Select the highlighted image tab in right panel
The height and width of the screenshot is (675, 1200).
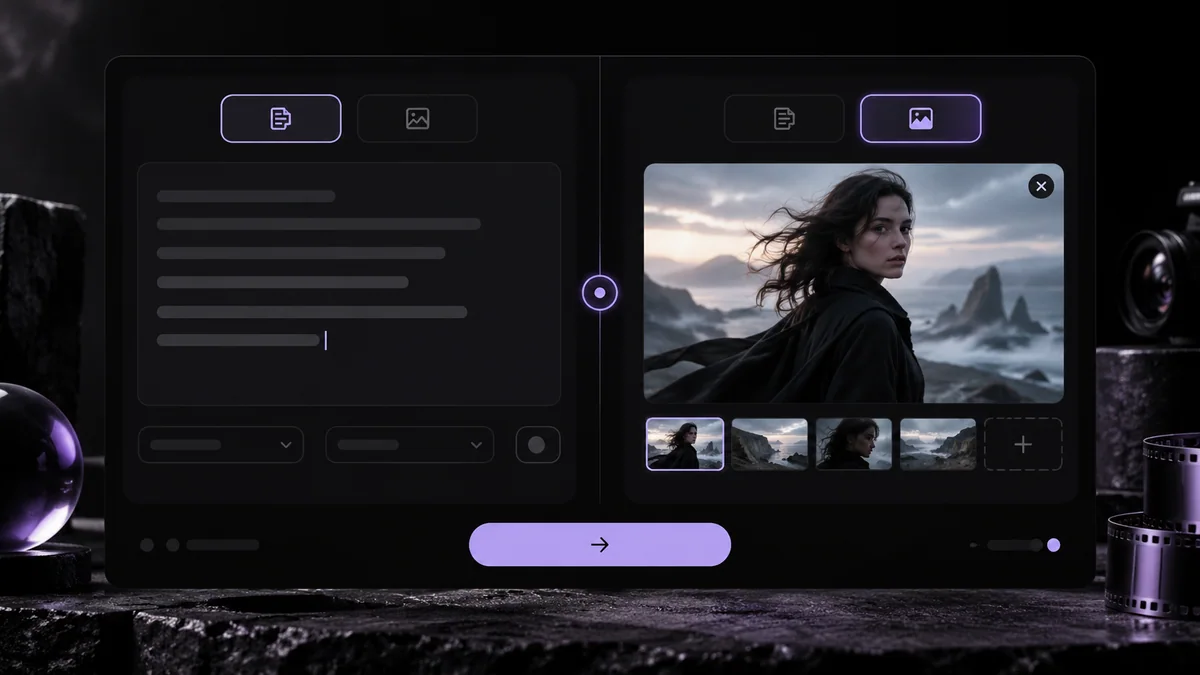tap(921, 118)
